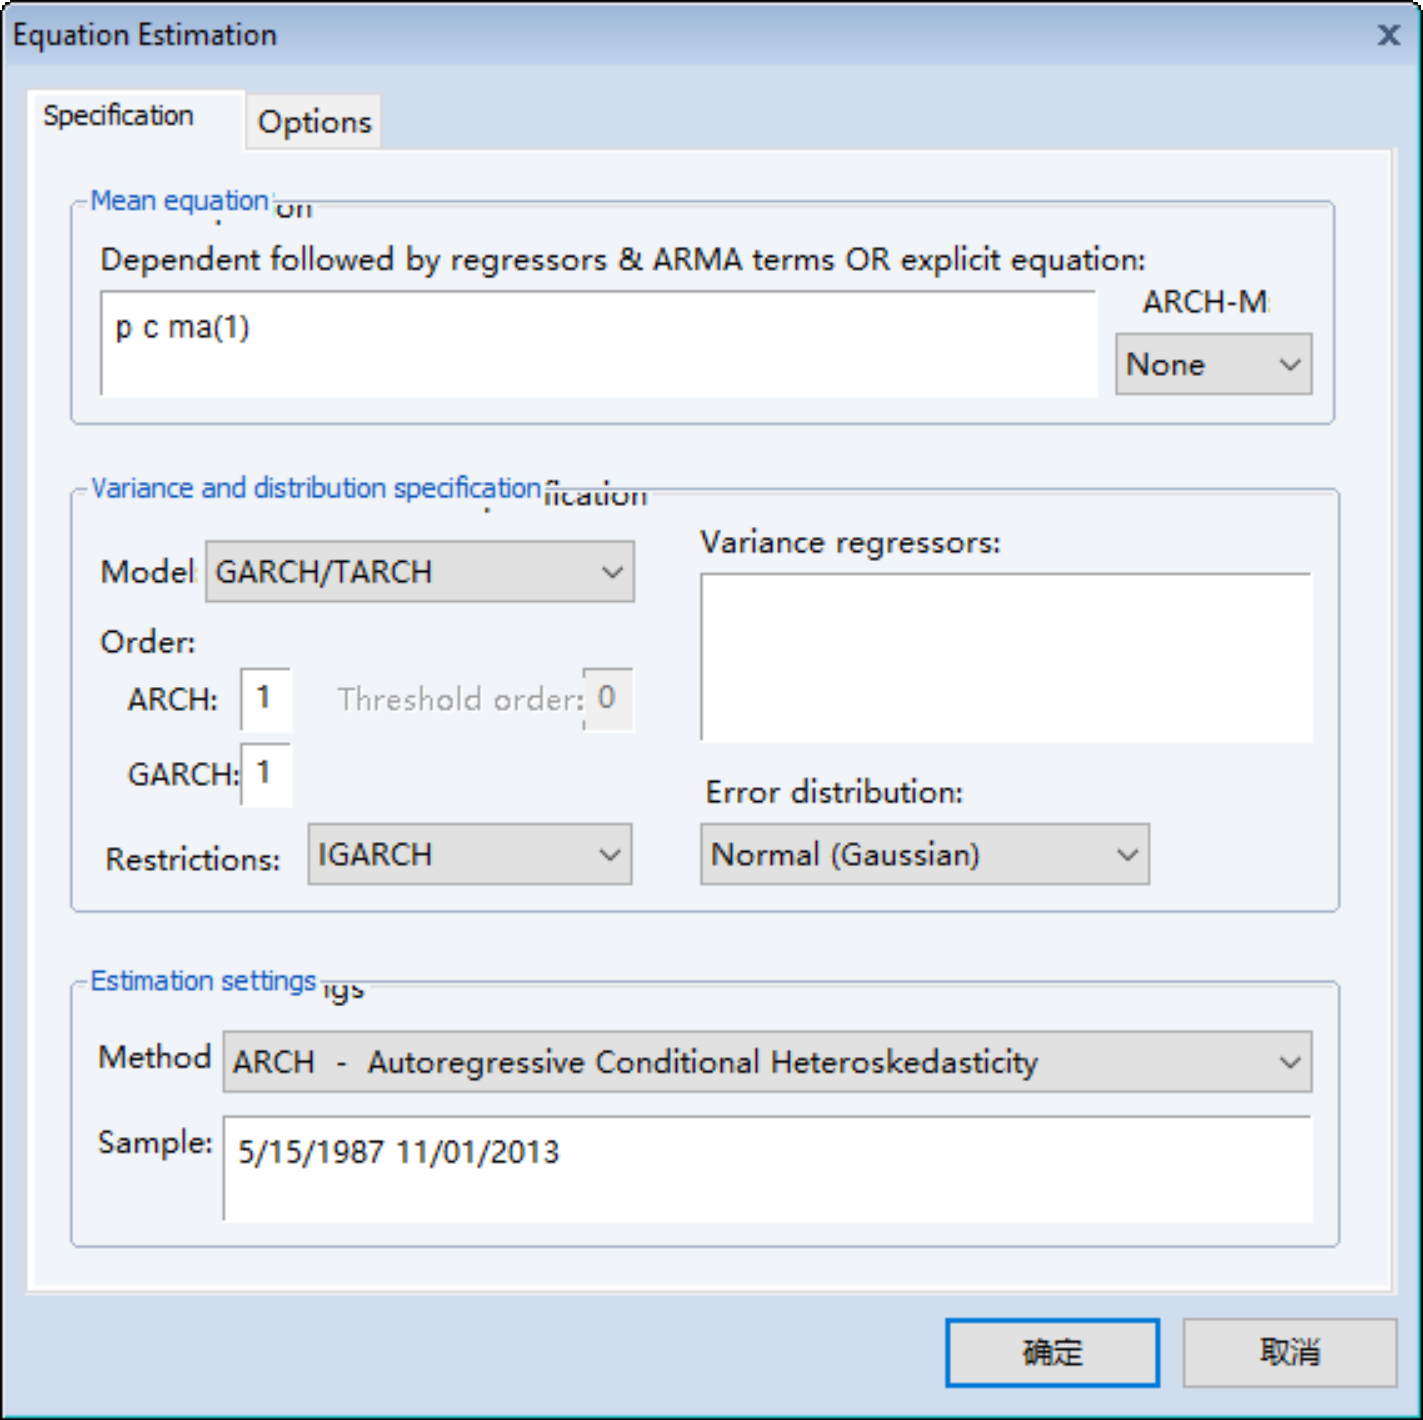Open the Error distribution dropdown
The height and width of the screenshot is (1420, 1423).
pyautogui.click(x=924, y=855)
